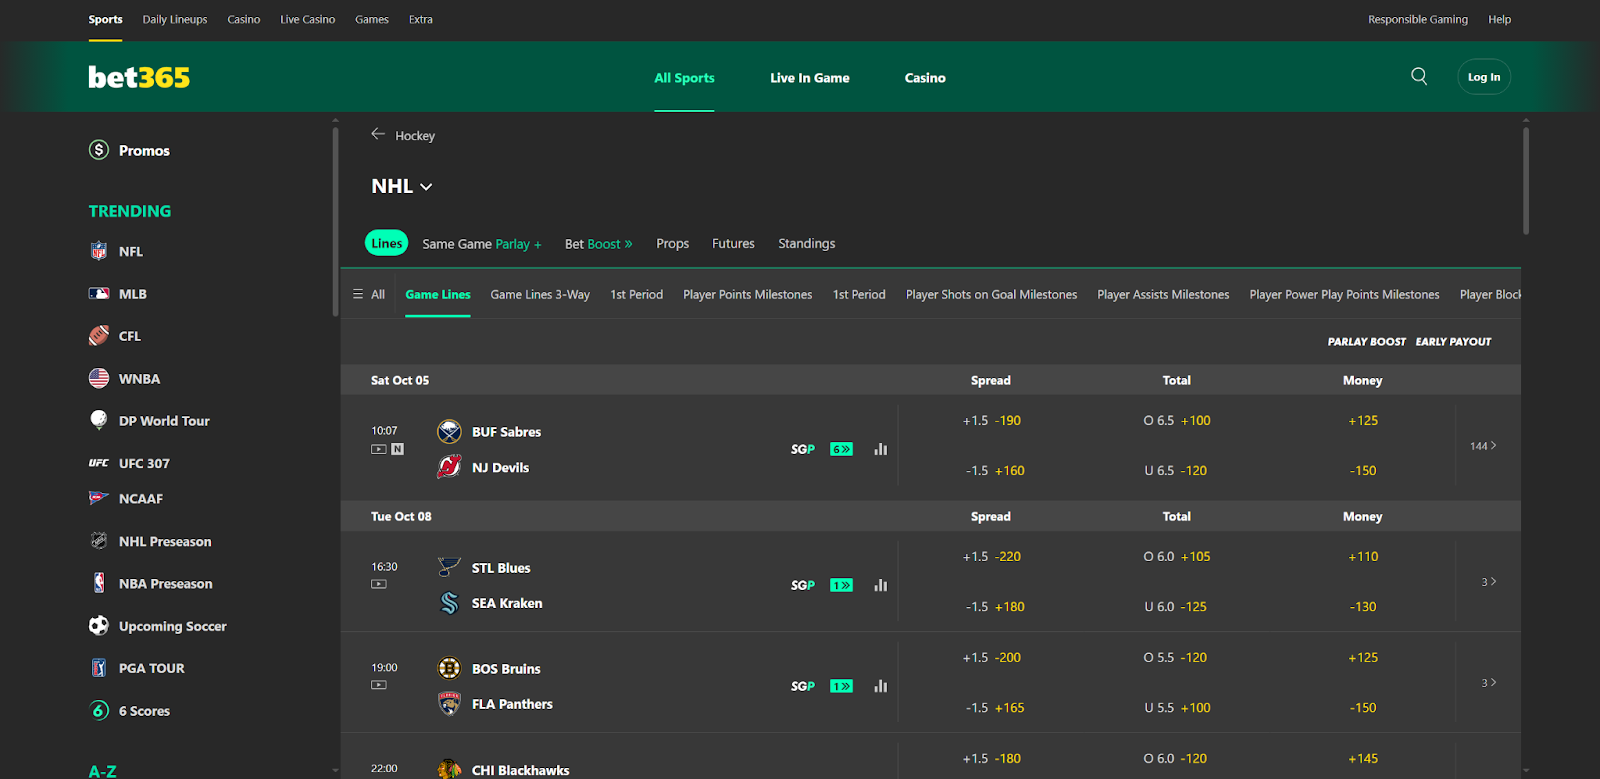Bet BUF Sabres spread +1.5 -190
The width and height of the screenshot is (1600, 779).
pyautogui.click(x=991, y=421)
